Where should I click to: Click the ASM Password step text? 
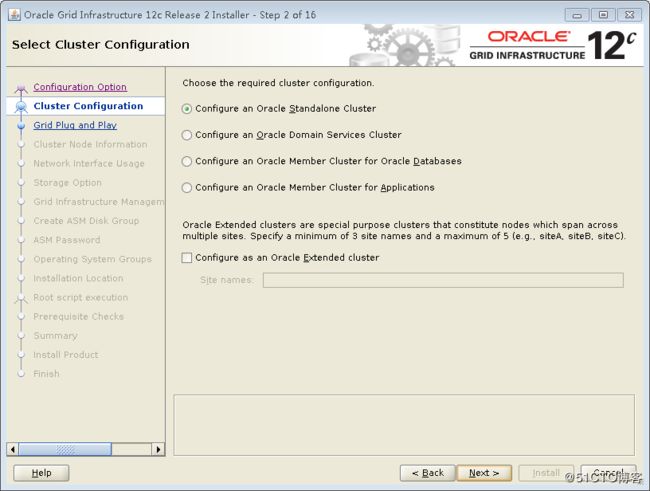pyautogui.click(x=67, y=240)
